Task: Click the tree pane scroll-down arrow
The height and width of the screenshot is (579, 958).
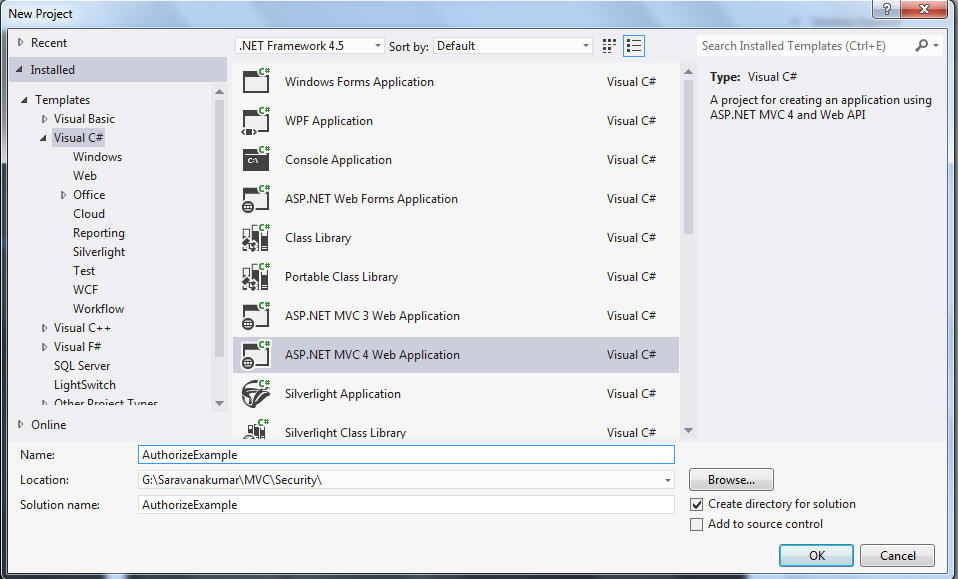Action: [x=219, y=404]
